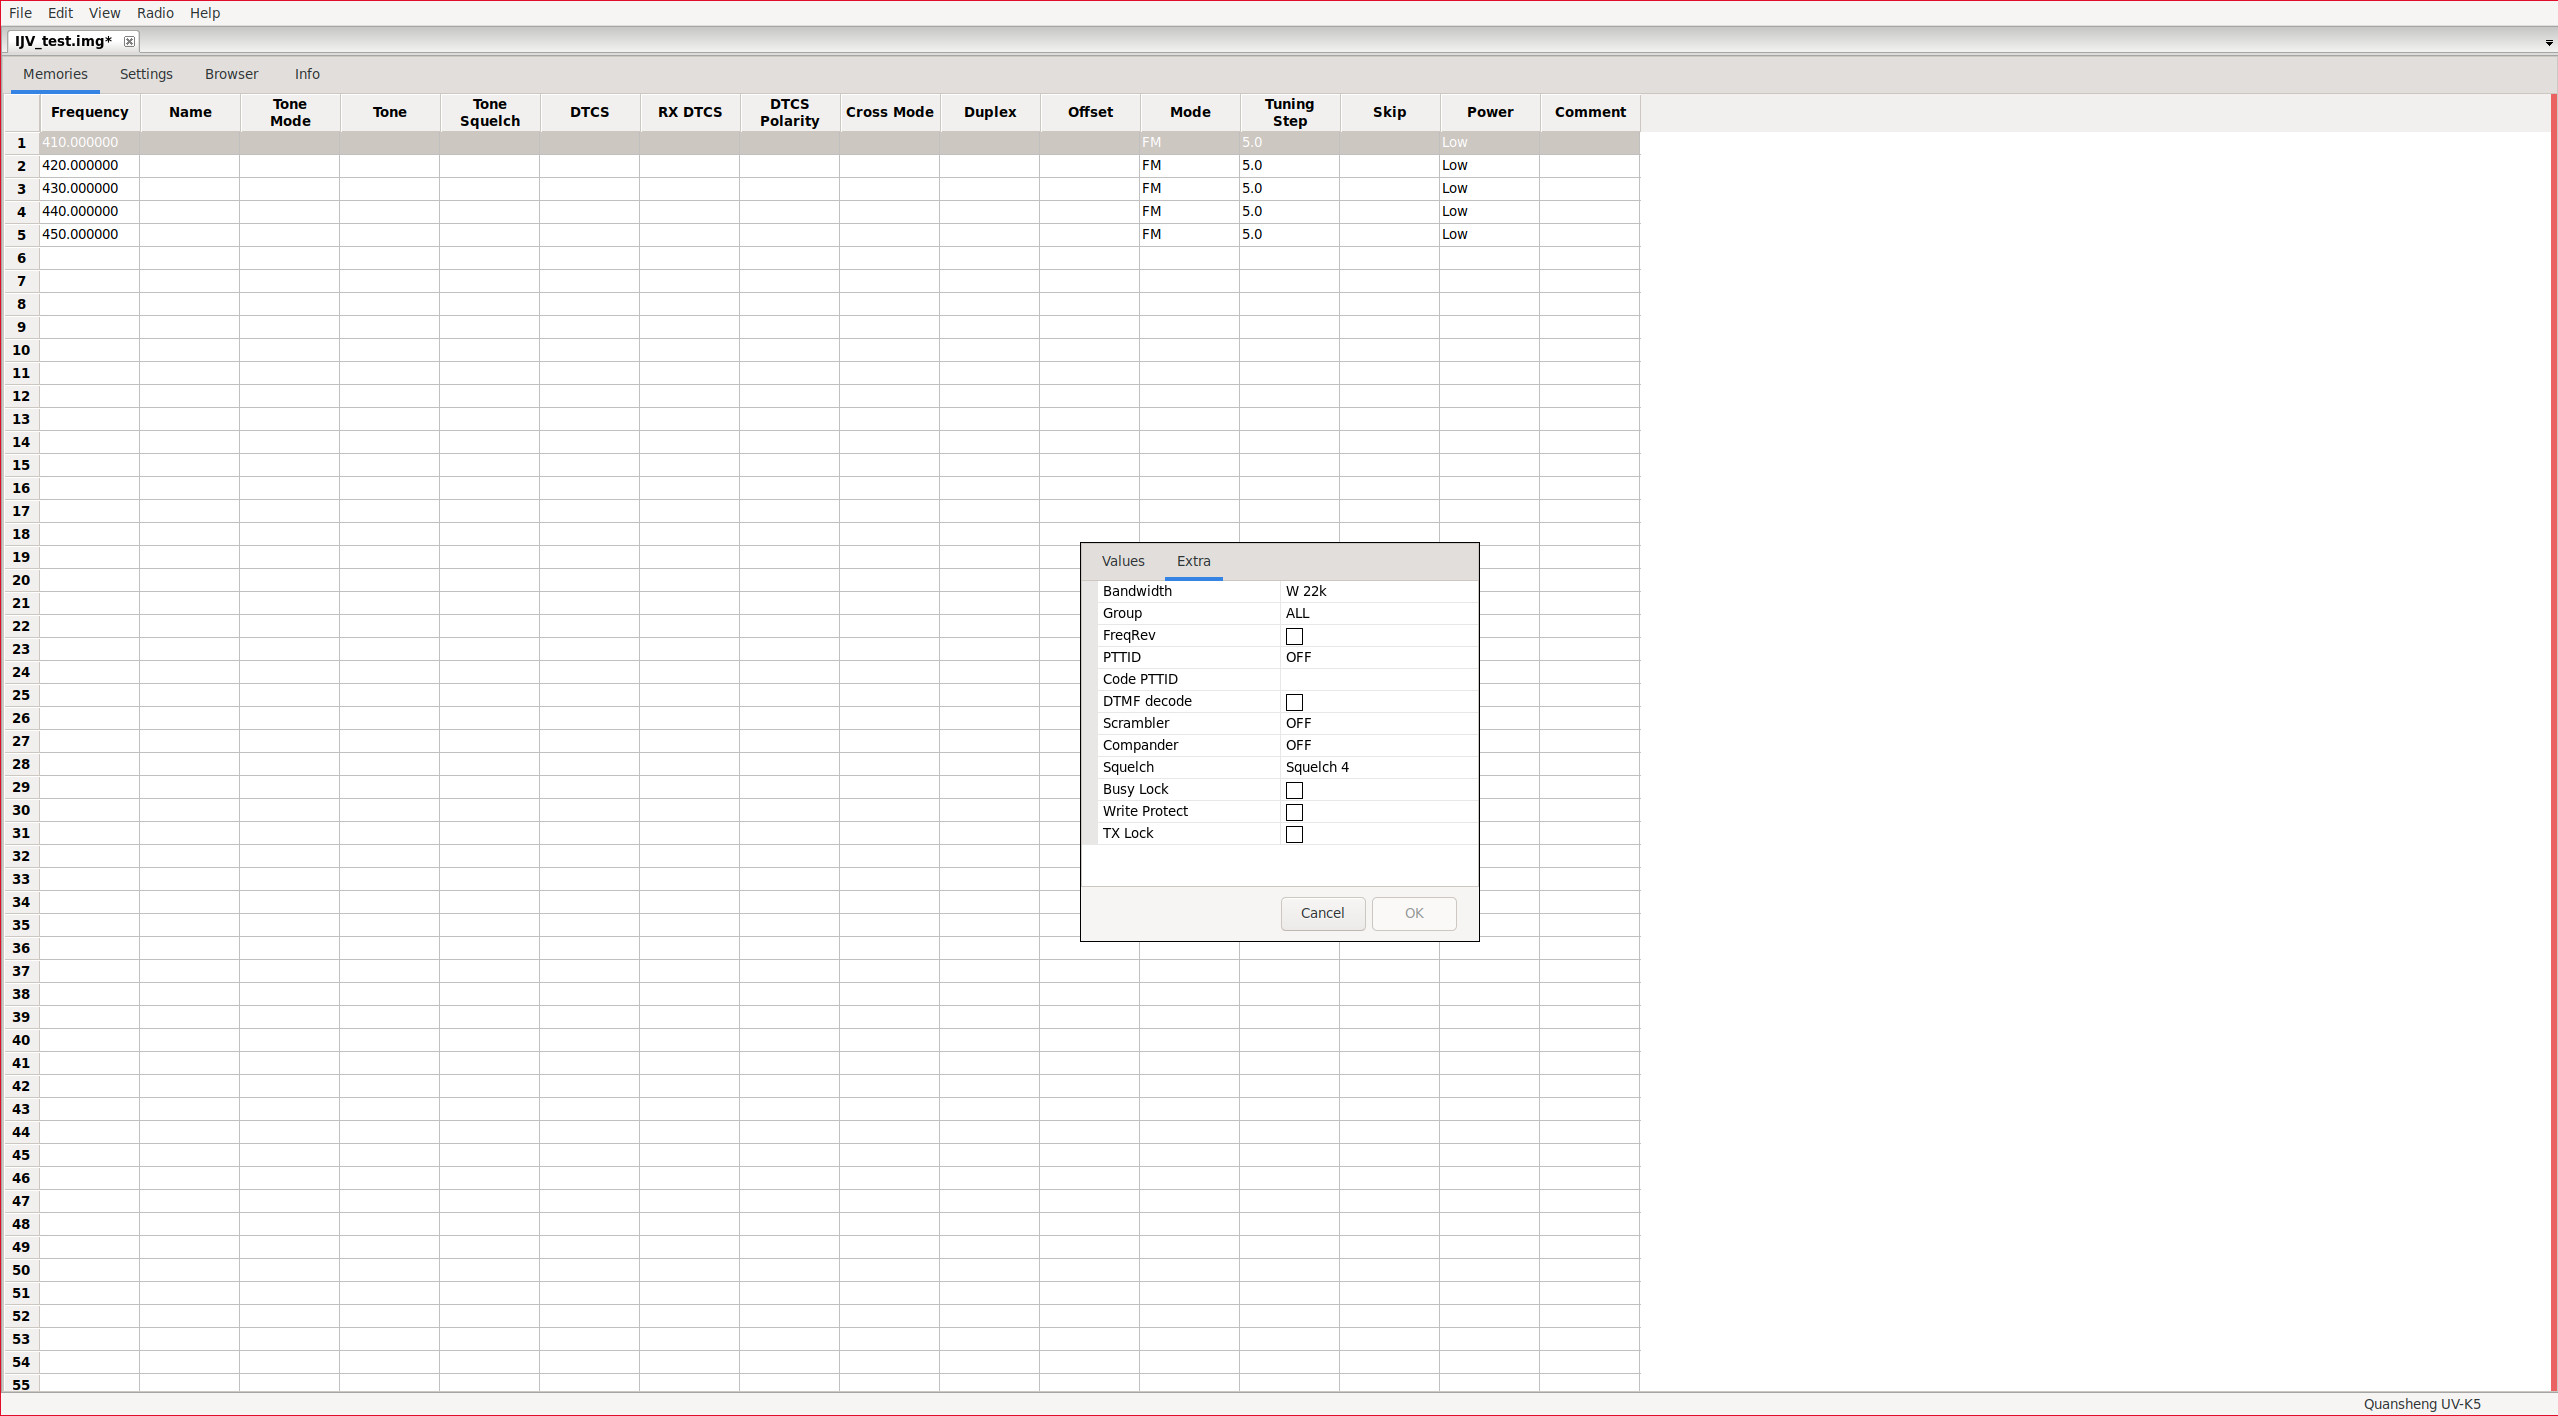Change the Scrambler OFF value

(x=1376, y=723)
